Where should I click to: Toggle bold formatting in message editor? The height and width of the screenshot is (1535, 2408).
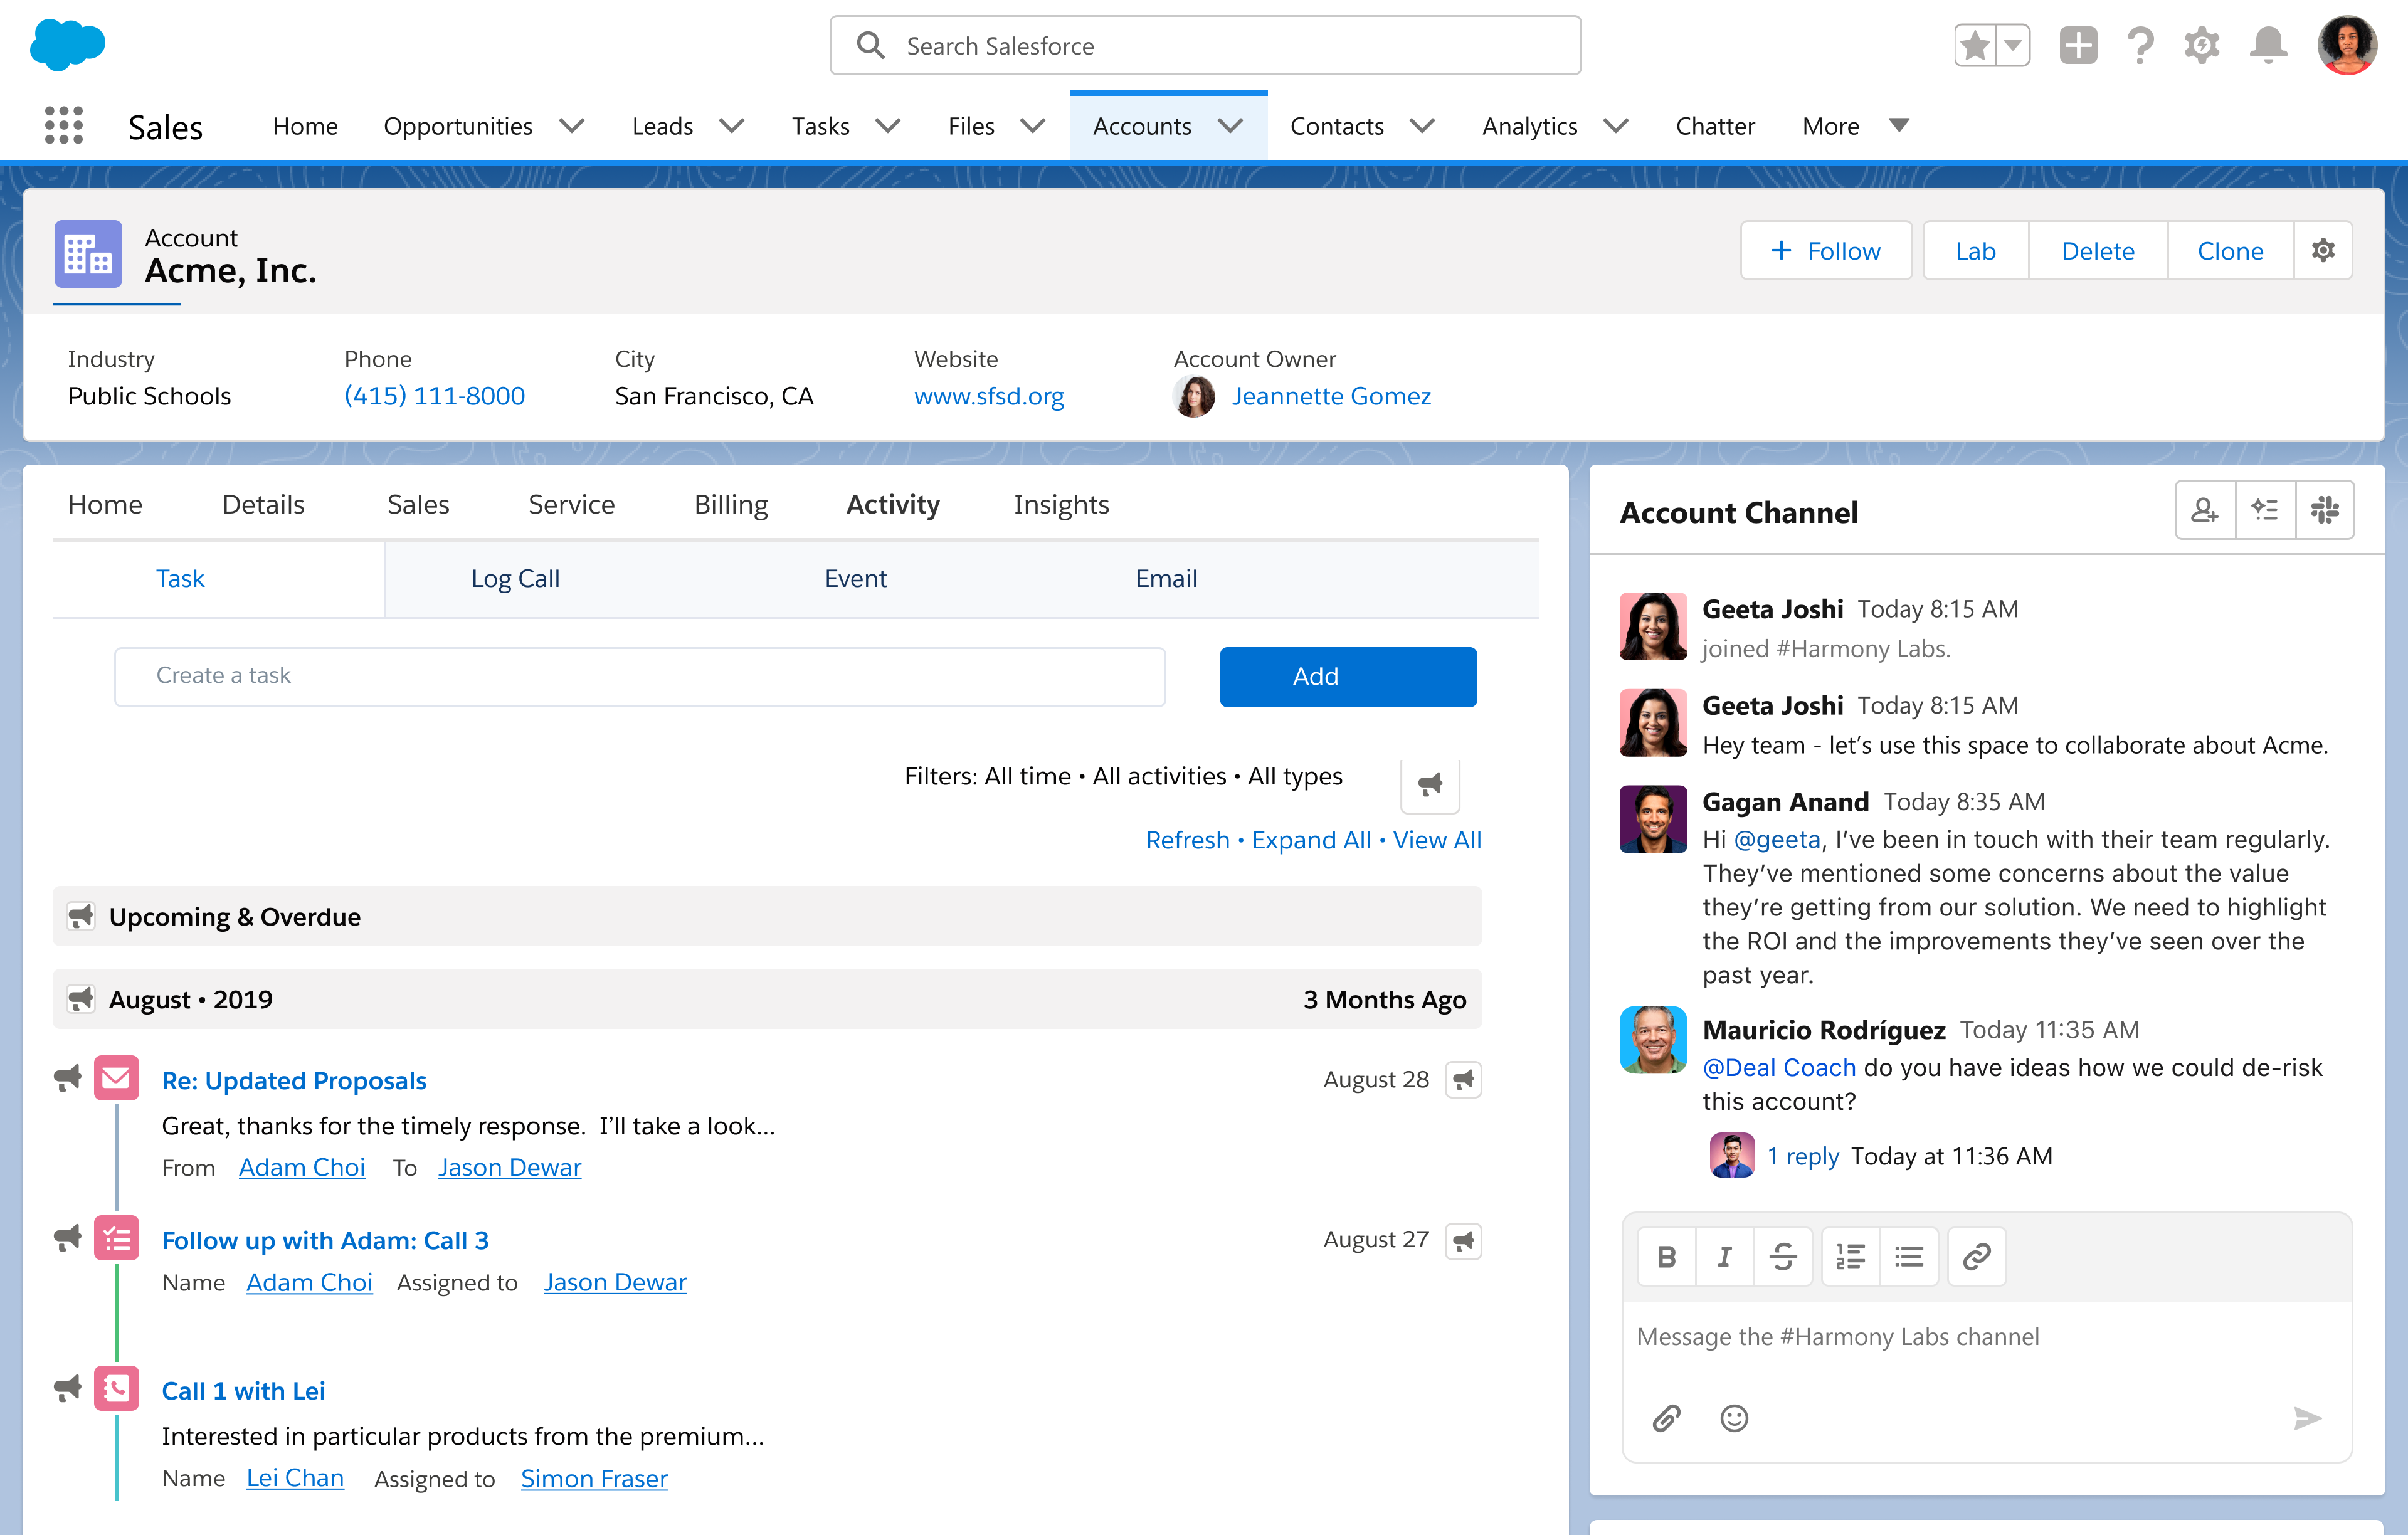1666,1257
